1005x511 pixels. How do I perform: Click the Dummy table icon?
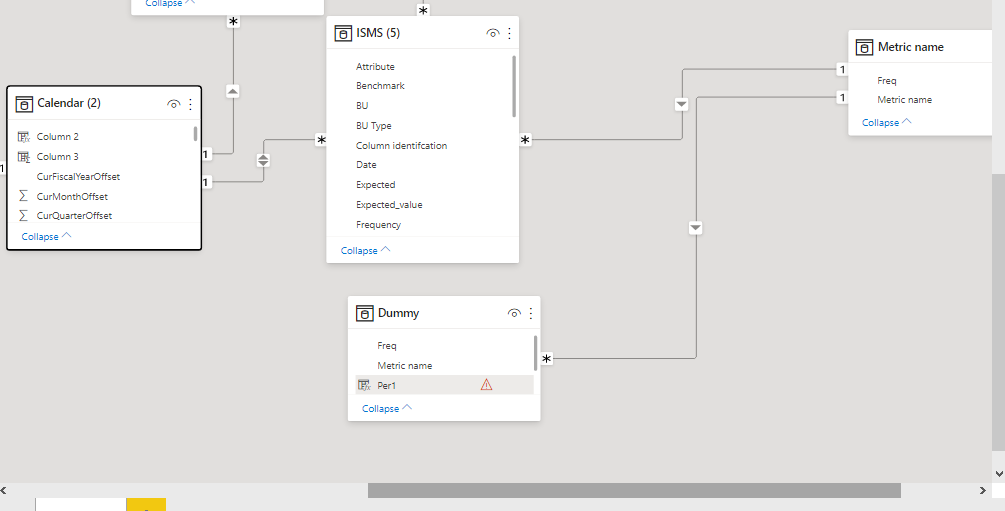[364, 314]
